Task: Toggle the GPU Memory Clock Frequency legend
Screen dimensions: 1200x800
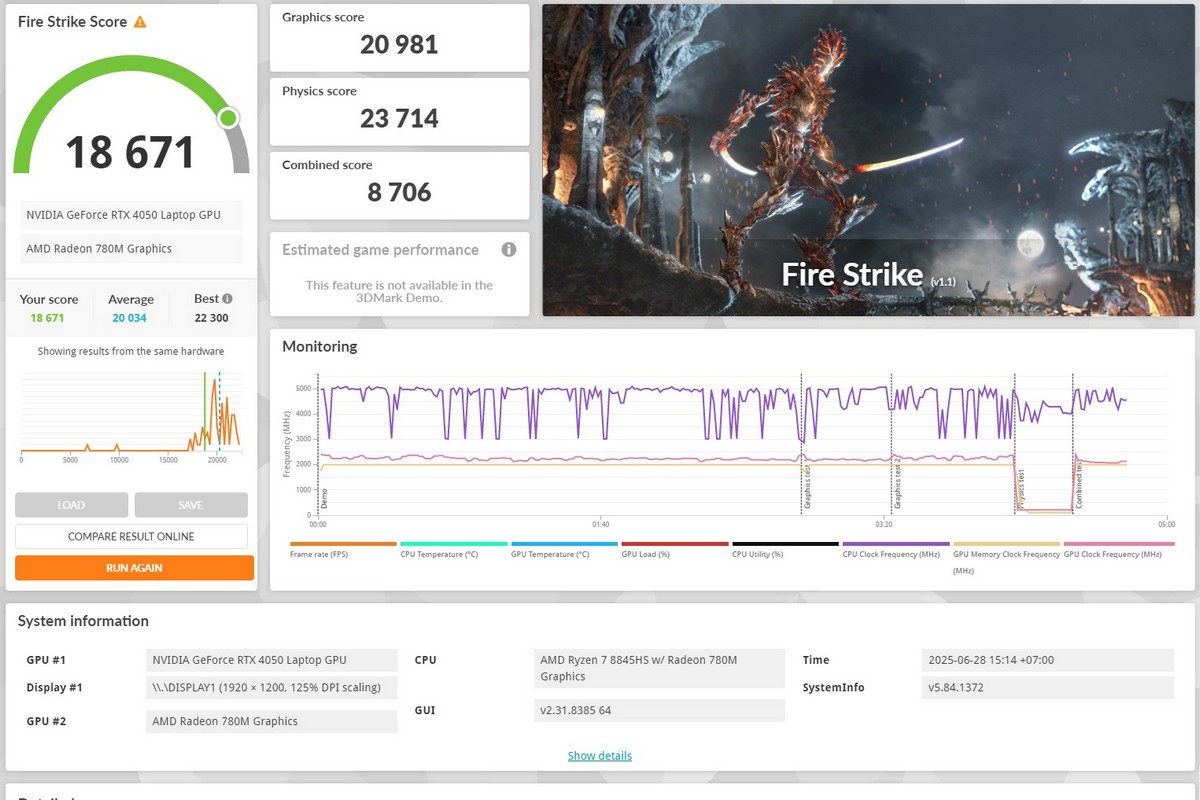Action: [x=1007, y=557]
